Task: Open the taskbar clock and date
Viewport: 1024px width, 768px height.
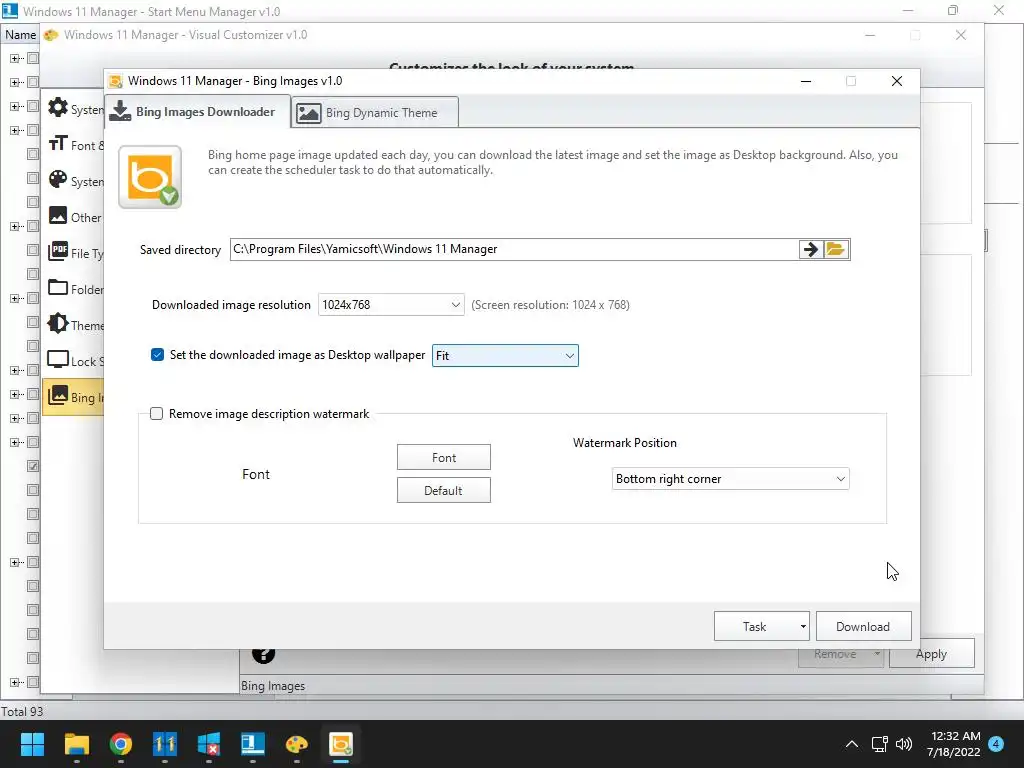Action: (x=953, y=744)
